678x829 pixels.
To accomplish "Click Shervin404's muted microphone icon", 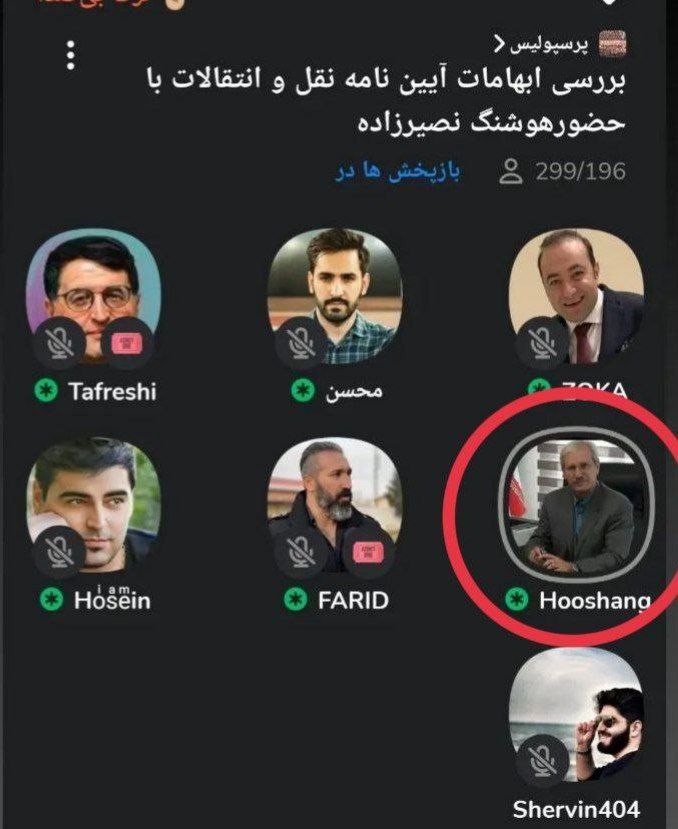I will tap(543, 760).
